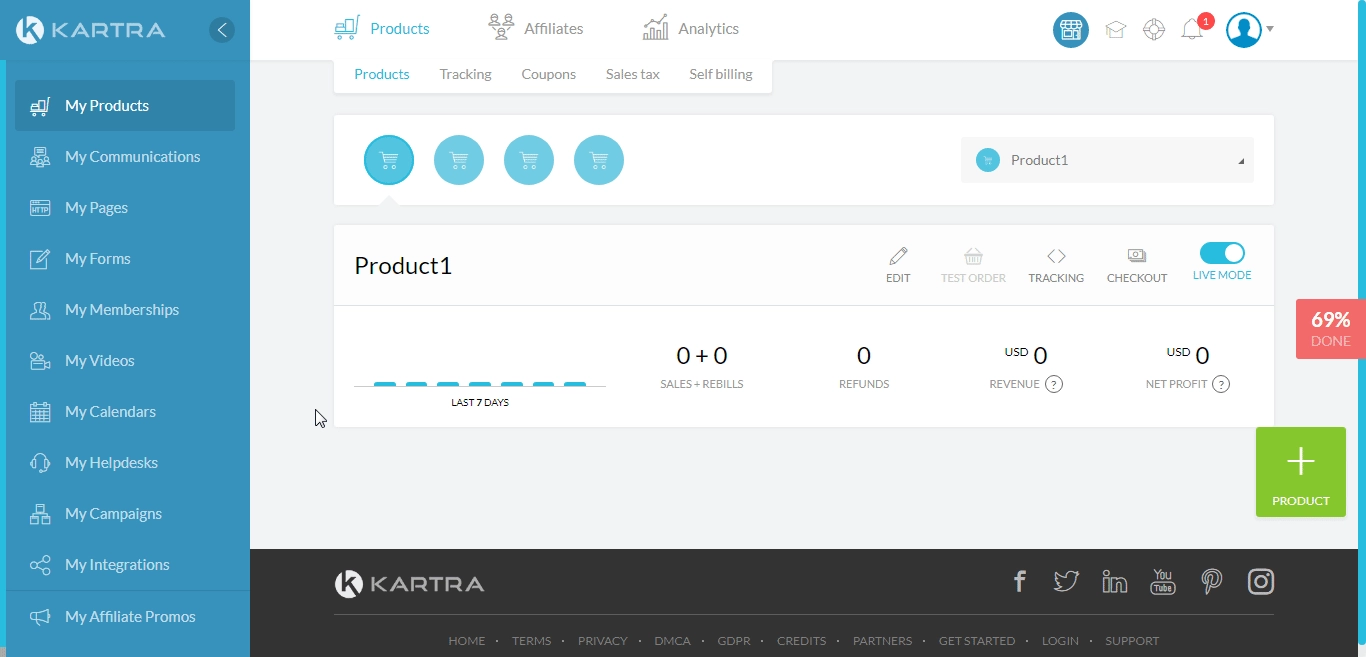Screen dimensions: 1366x657
Task: Click the Last 7 Days sales chart
Action: [x=480, y=384]
